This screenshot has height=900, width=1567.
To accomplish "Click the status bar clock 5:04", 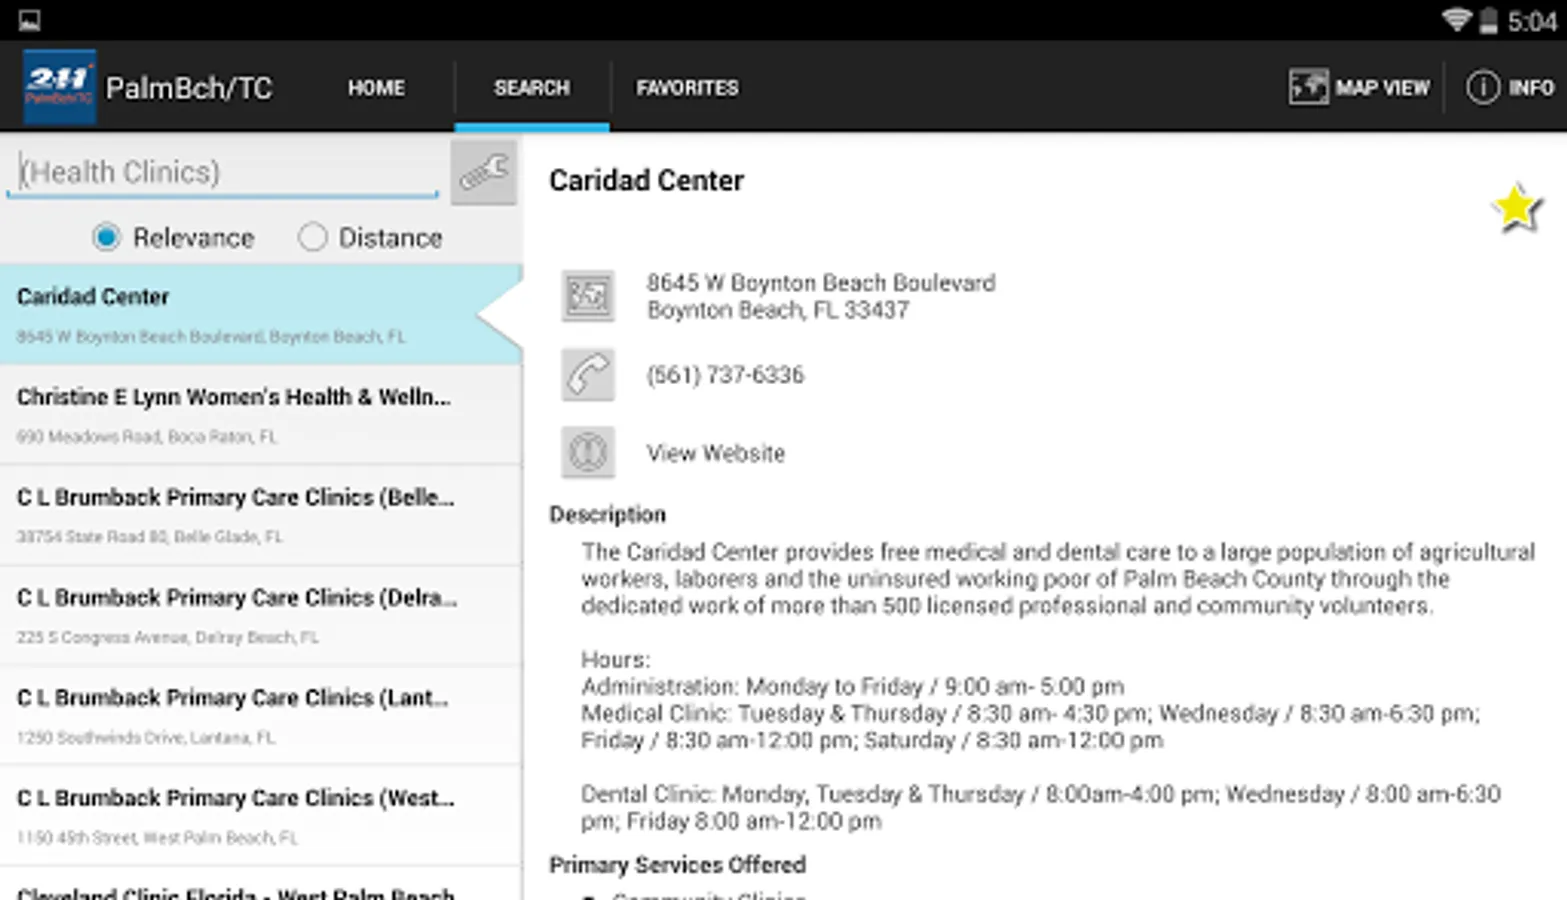I will click(x=1531, y=21).
